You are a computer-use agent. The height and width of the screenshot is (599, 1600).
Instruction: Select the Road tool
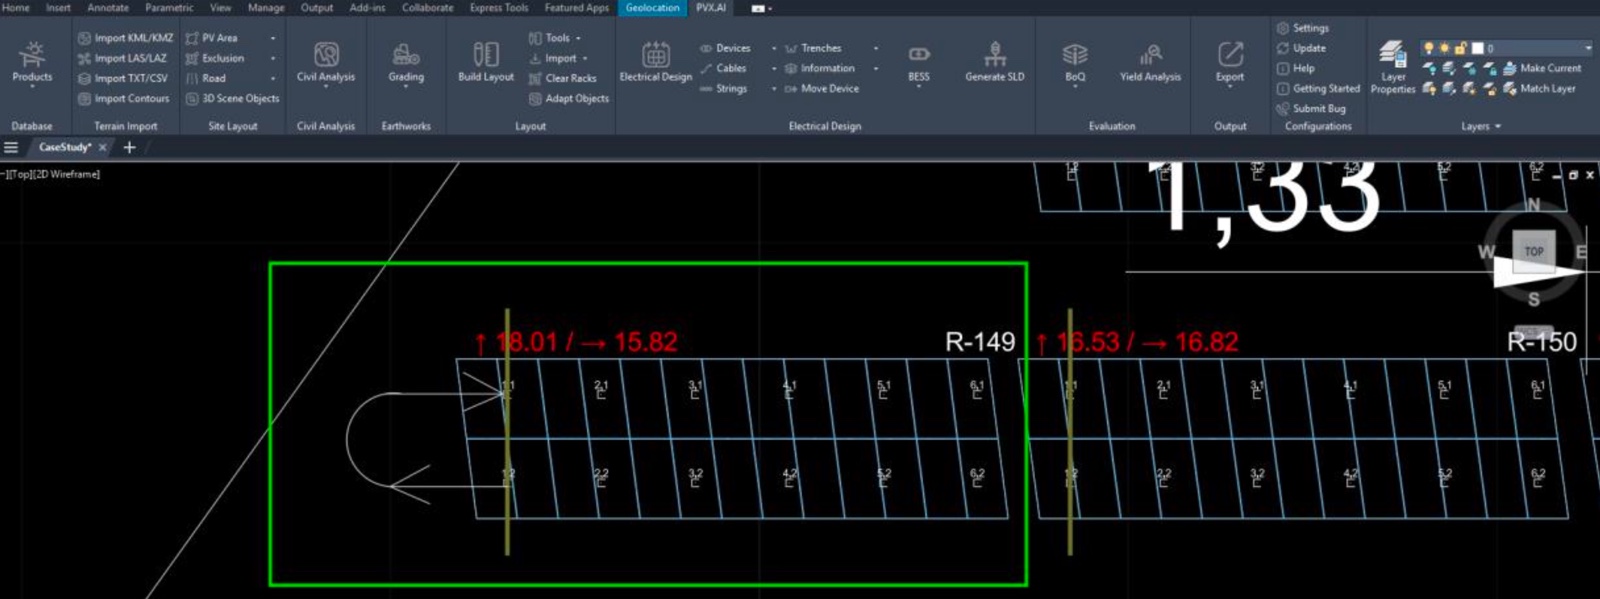click(206, 78)
